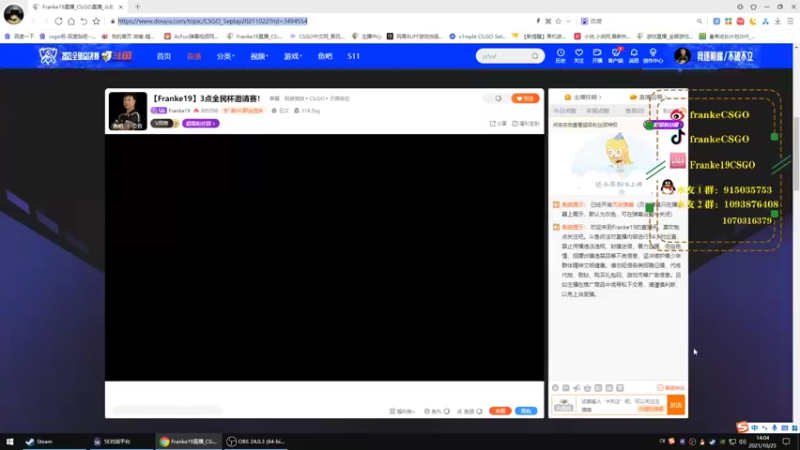Click the undo closed tab arrow icon
The image size is (800, 450).
(x=84, y=21)
